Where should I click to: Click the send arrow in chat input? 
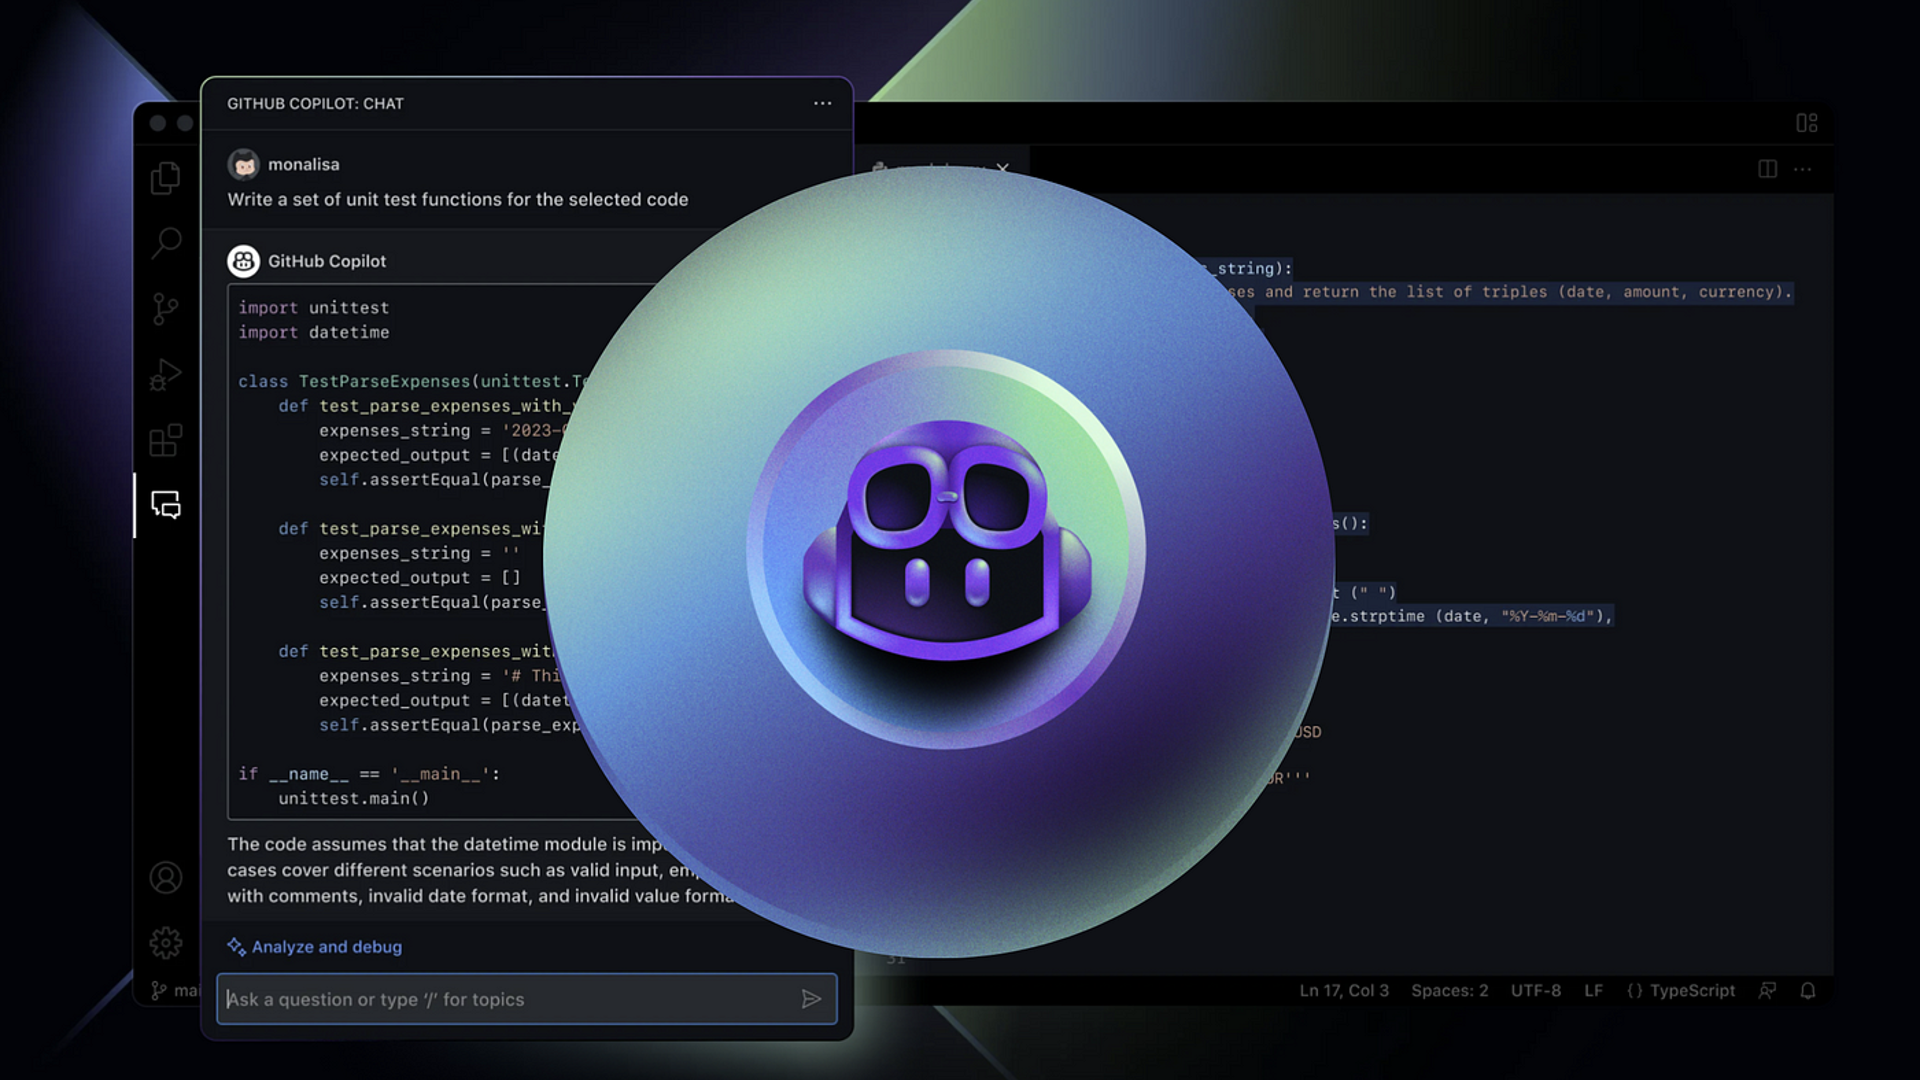tap(811, 999)
